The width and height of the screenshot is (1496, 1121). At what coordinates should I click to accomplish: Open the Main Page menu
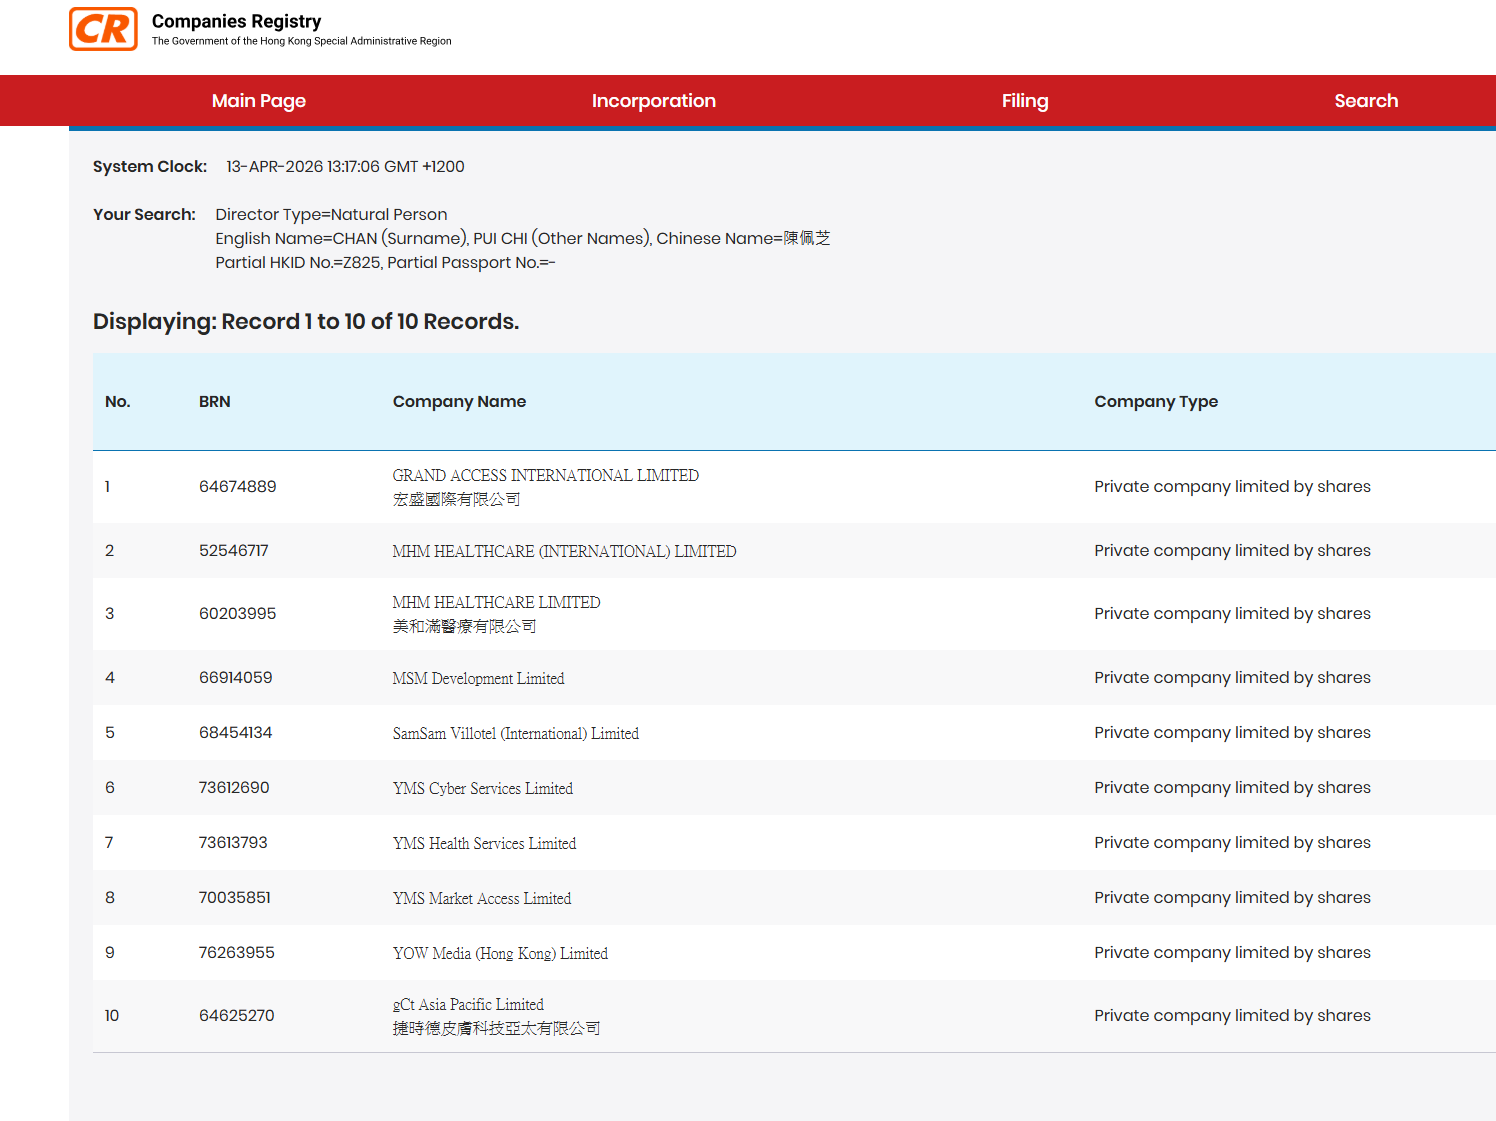tap(258, 101)
